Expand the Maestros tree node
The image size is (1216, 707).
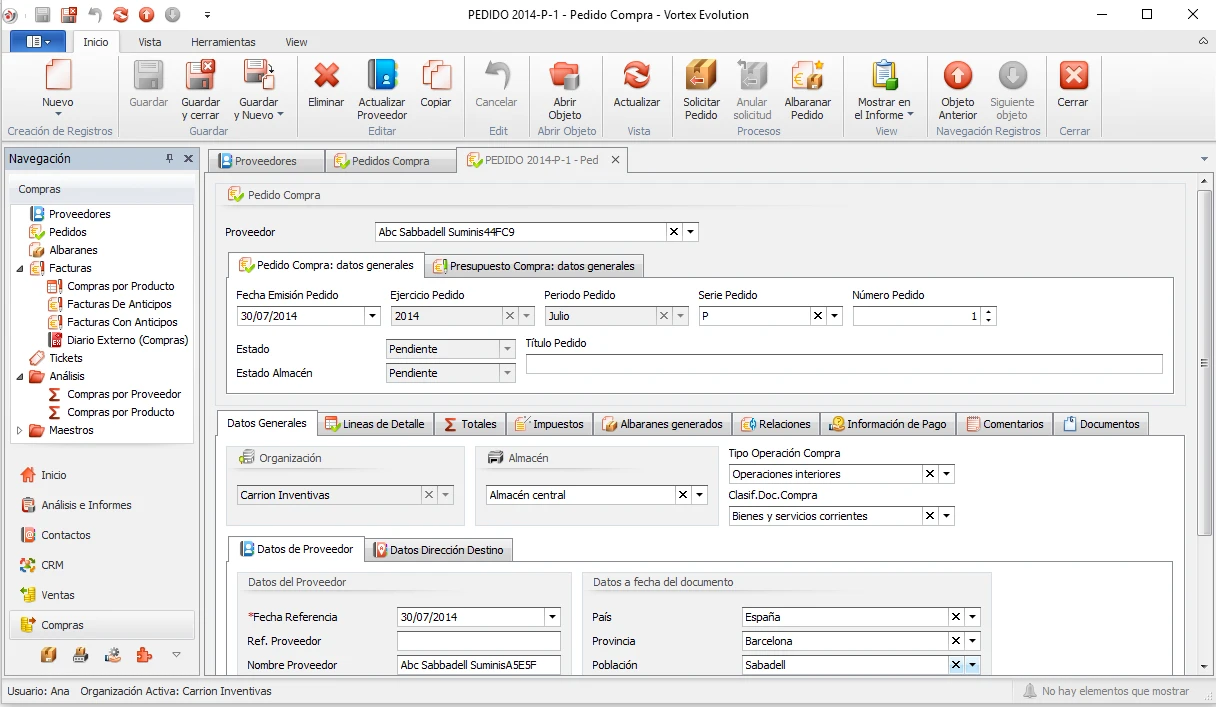tap(21, 430)
